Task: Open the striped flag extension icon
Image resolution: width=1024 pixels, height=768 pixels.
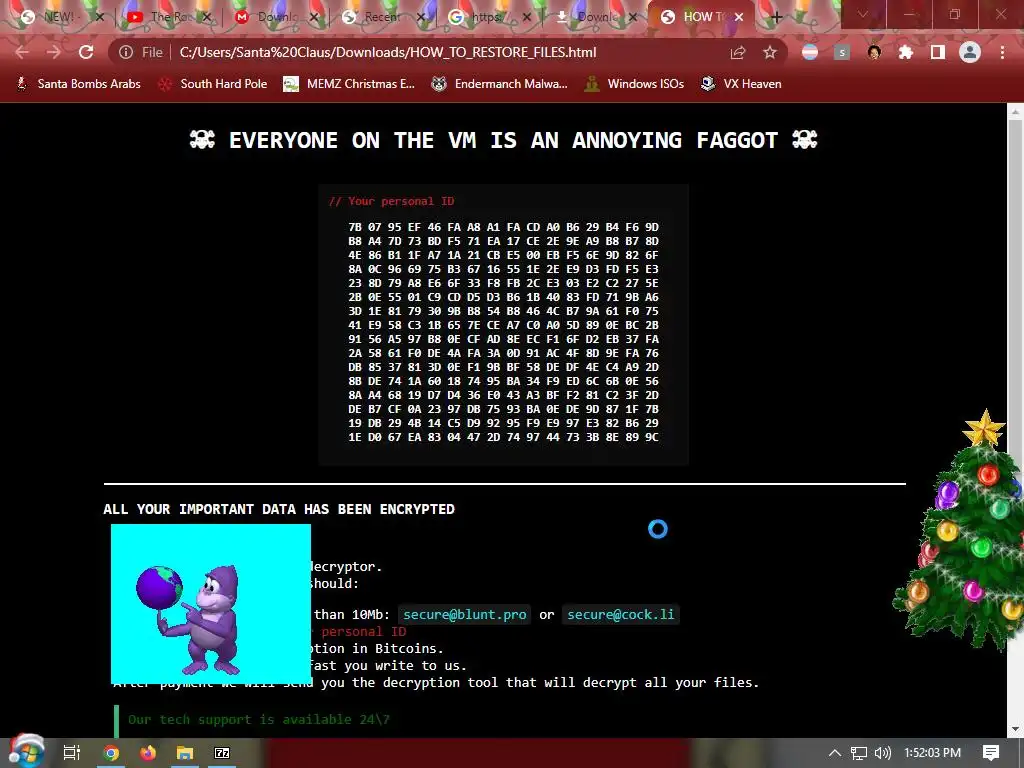Action: pos(810,52)
